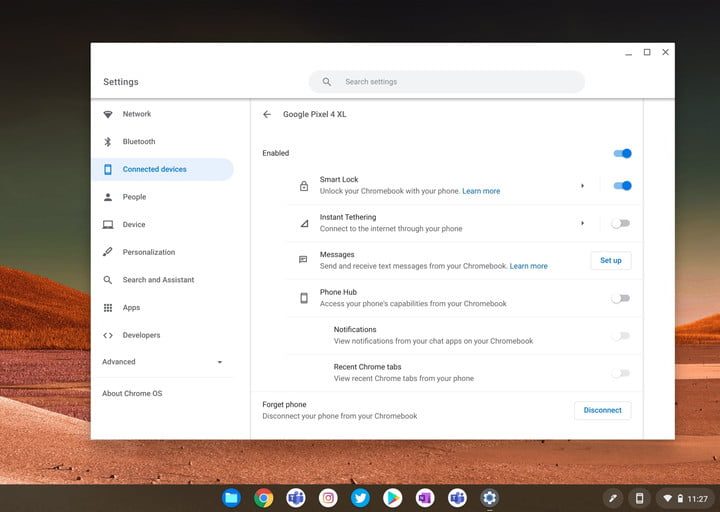Click the Apps grid icon
The image size is (720, 512).
tap(108, 308)
